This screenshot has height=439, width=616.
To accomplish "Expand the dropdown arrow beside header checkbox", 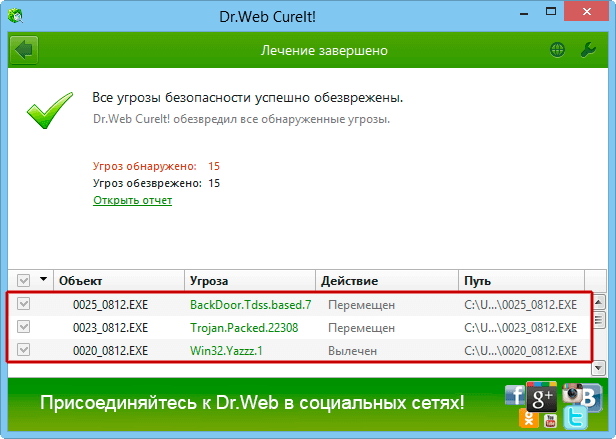I will (x=43, y=279).
